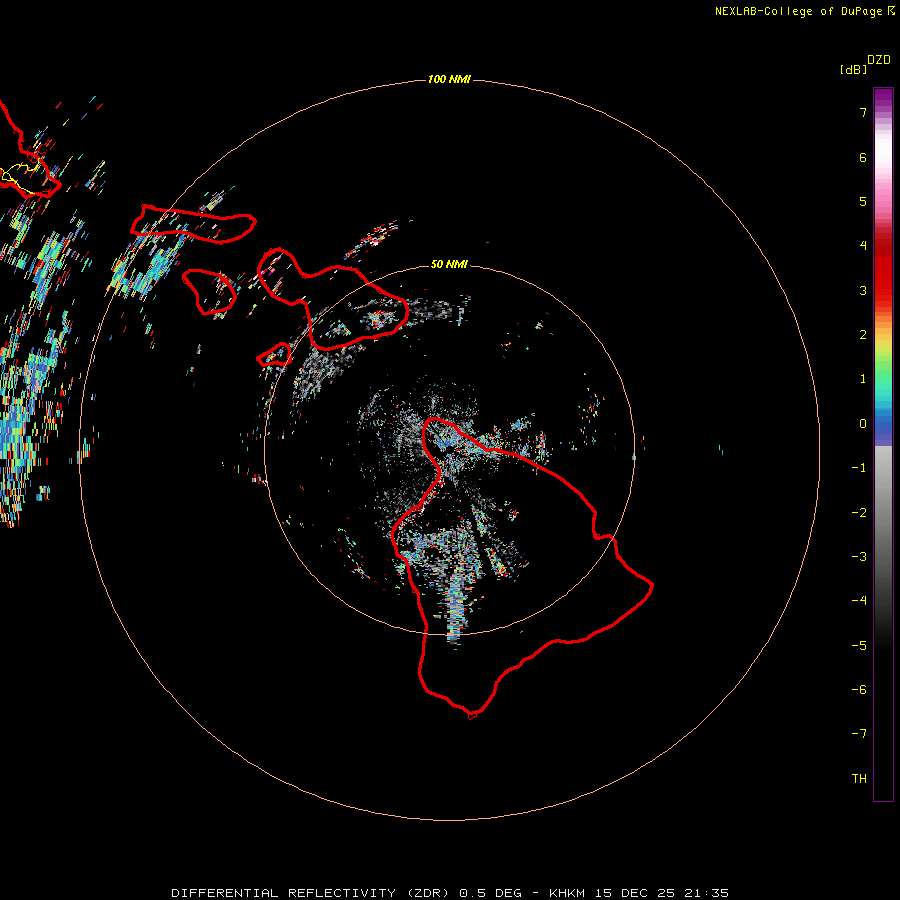Click the red 3 dB band in color bar
Screen dimensions: 900x900
[883, 287]
